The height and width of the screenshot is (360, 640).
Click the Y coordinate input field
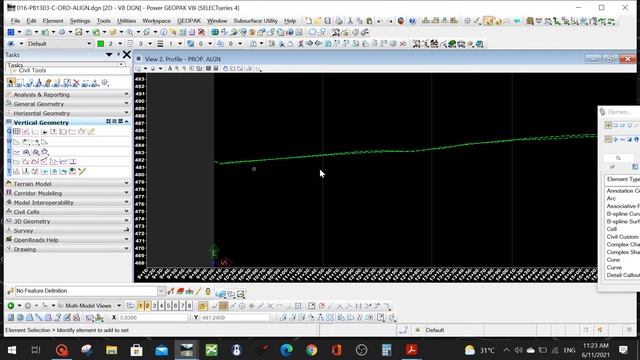[x=235, y=317]
